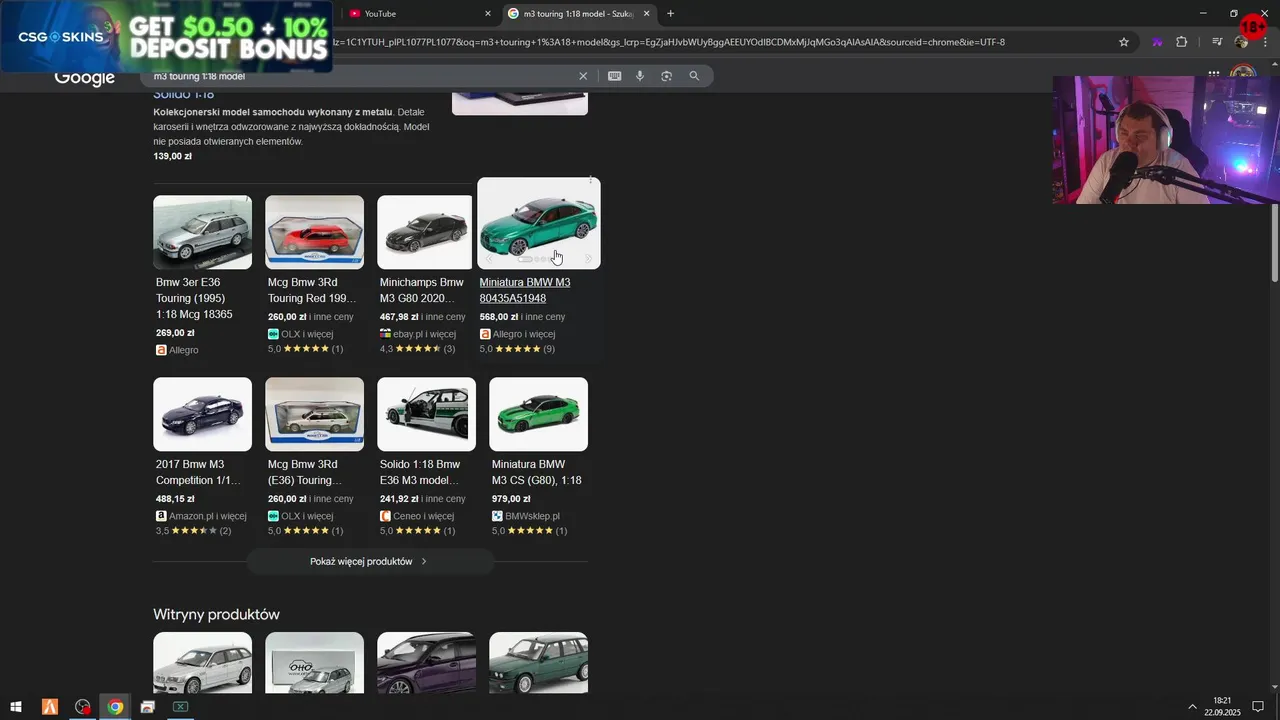
Task: Show hidden system tray icons
Action: click(x=1192, y=707)
